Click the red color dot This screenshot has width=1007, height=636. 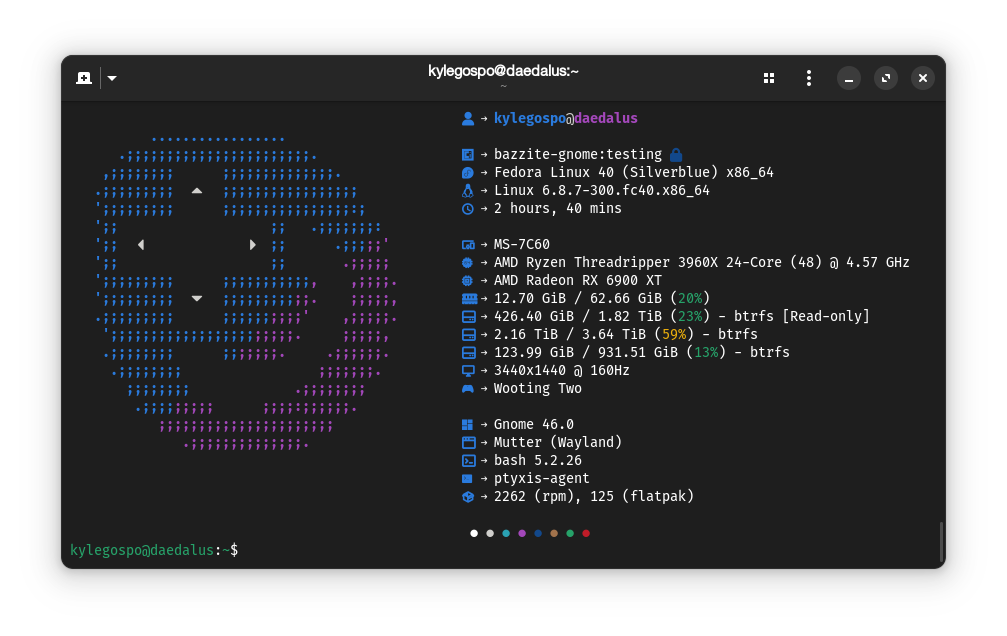586,533
